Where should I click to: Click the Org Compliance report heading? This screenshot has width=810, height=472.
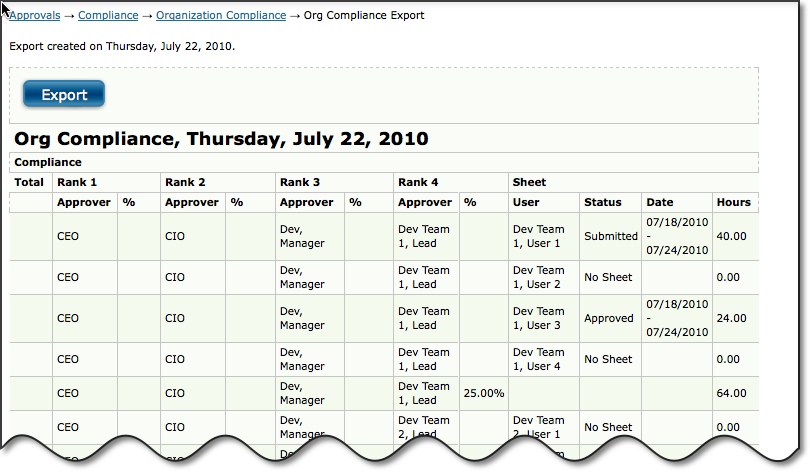click(x=221, y=139)
